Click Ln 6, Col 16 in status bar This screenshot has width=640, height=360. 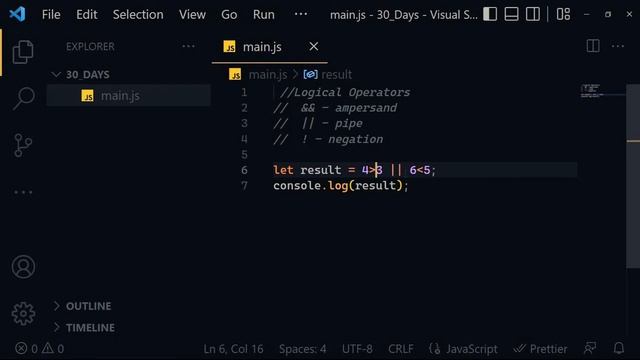tap(233, 349)
